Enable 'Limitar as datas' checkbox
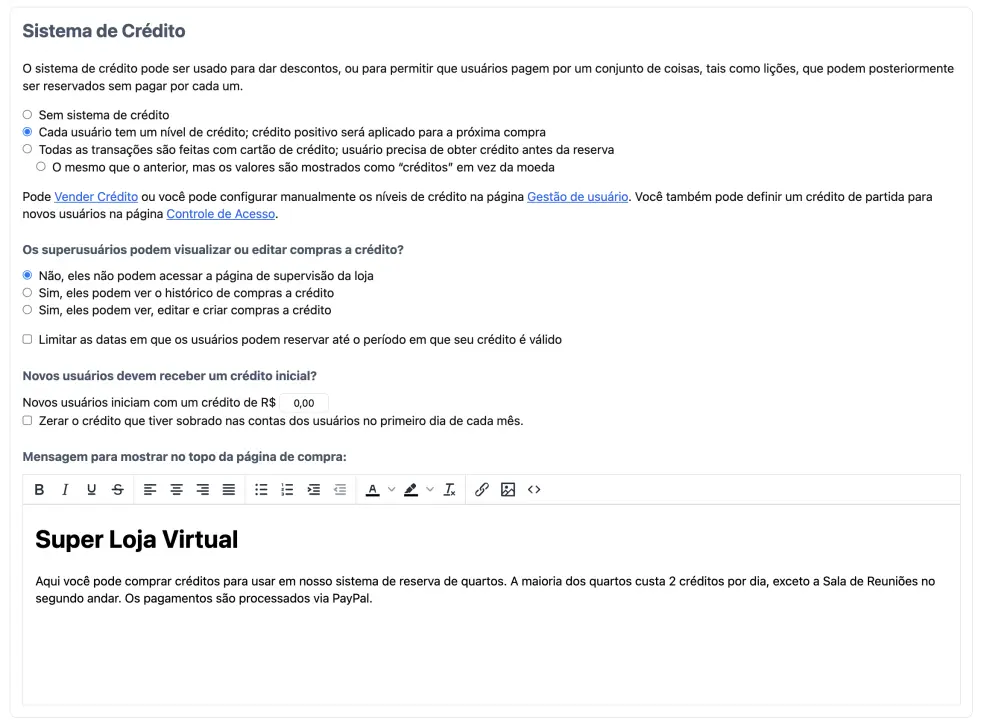Viewport: 984px width, 727px height. [27, 340]
